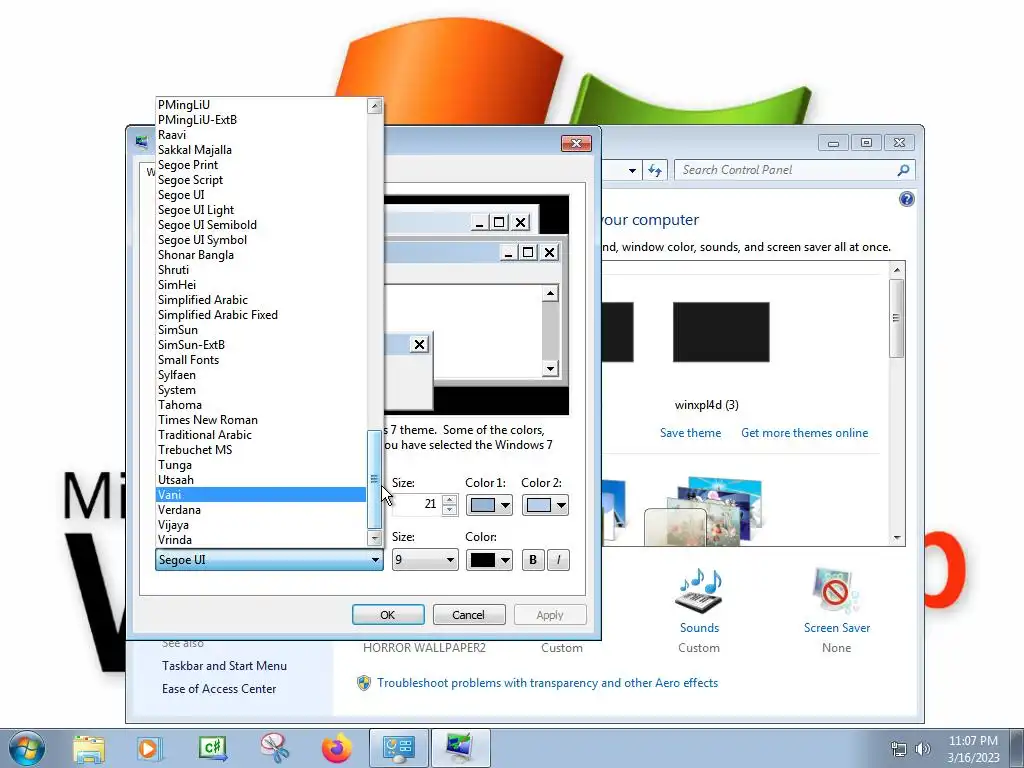Click the search magnifier icon
This screenshot has height=768, width=1024.
[x=903, y=170]
